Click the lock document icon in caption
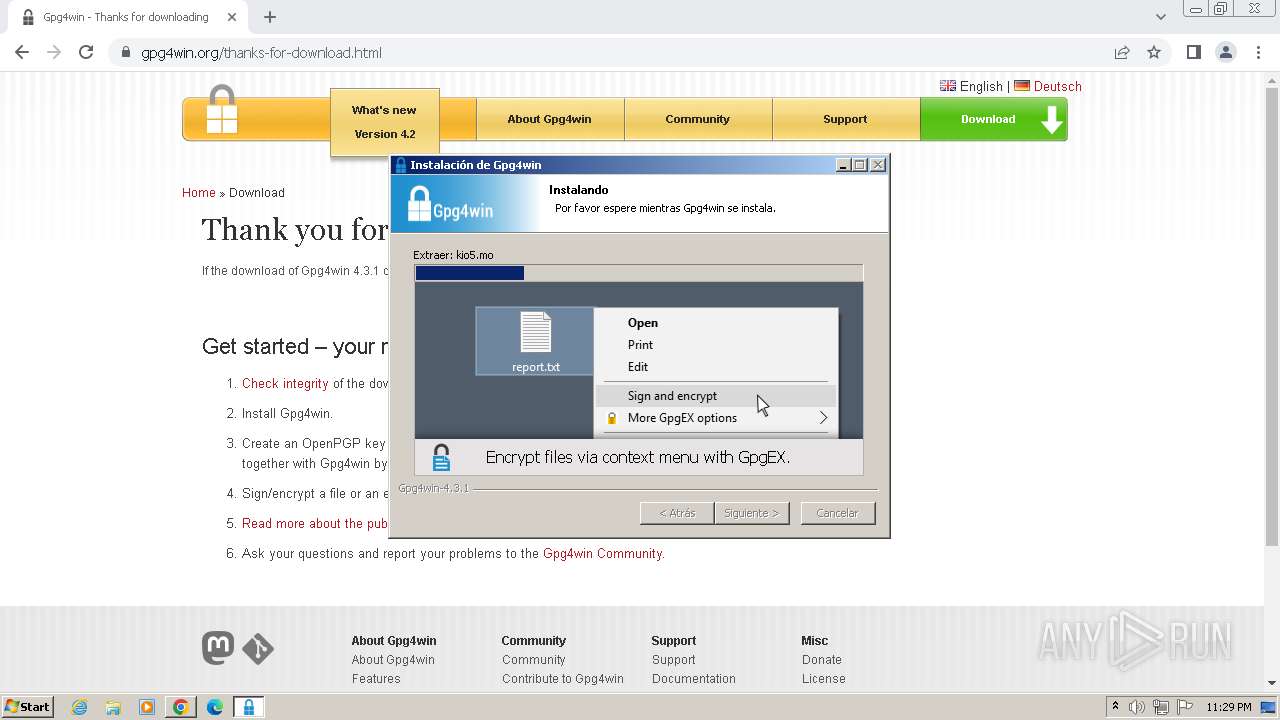This screenshot has height=720, width=1280. click(x=441, y=458)
